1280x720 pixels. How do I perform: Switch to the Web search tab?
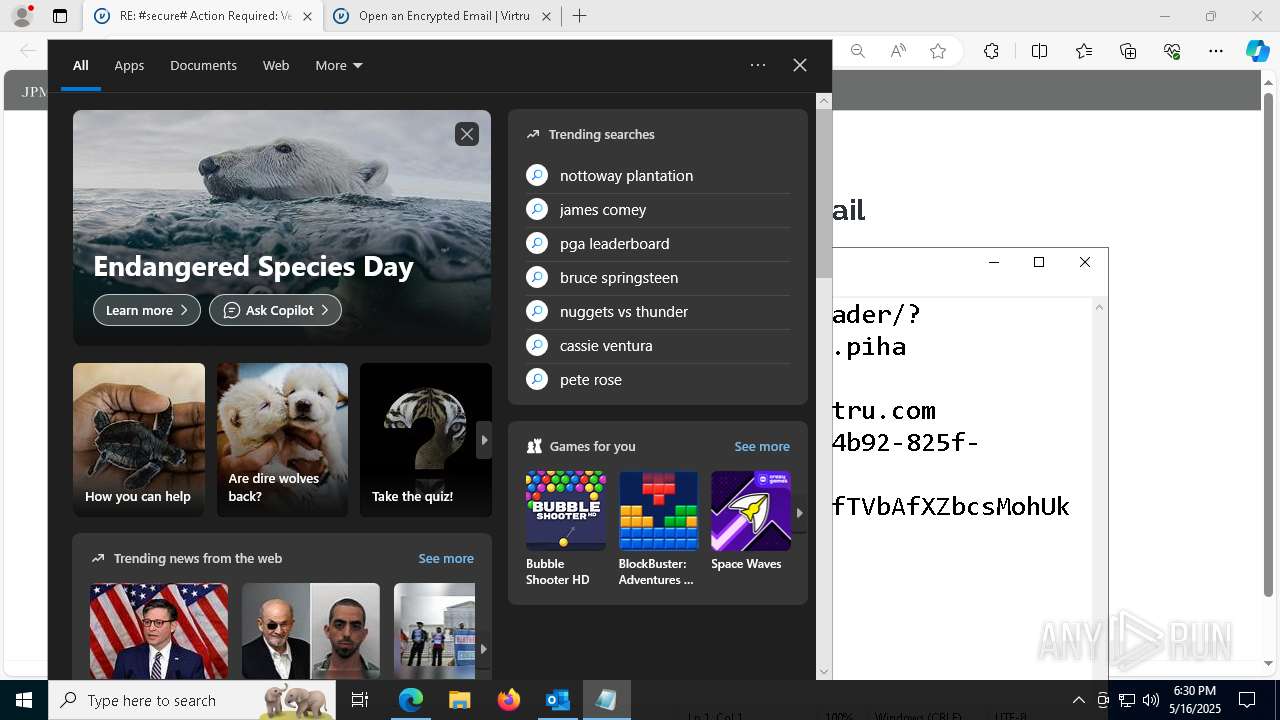(276, 65)
